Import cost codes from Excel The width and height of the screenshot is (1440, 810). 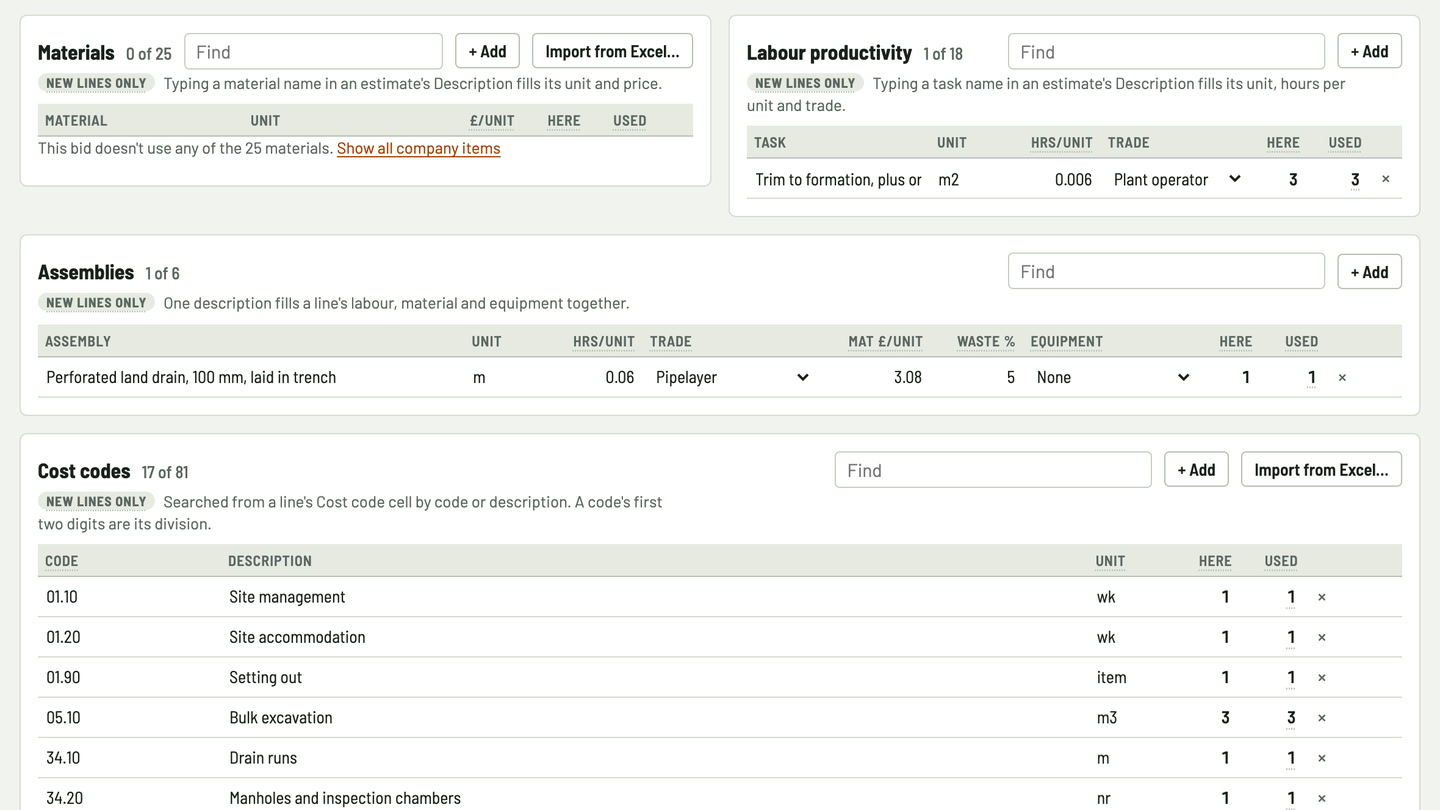[1321, 469]
